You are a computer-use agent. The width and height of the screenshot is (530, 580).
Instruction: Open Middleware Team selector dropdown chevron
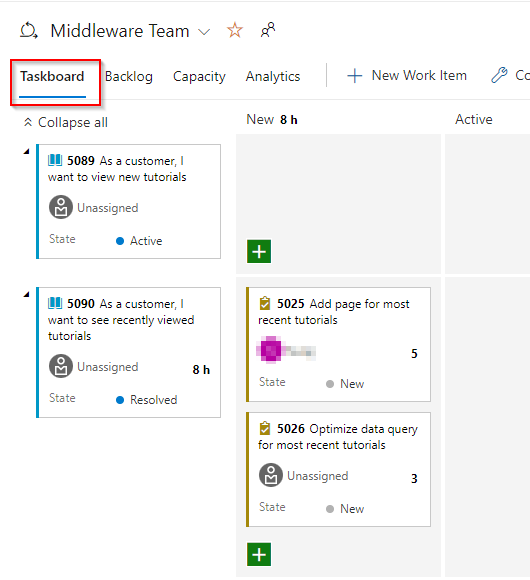204,32
